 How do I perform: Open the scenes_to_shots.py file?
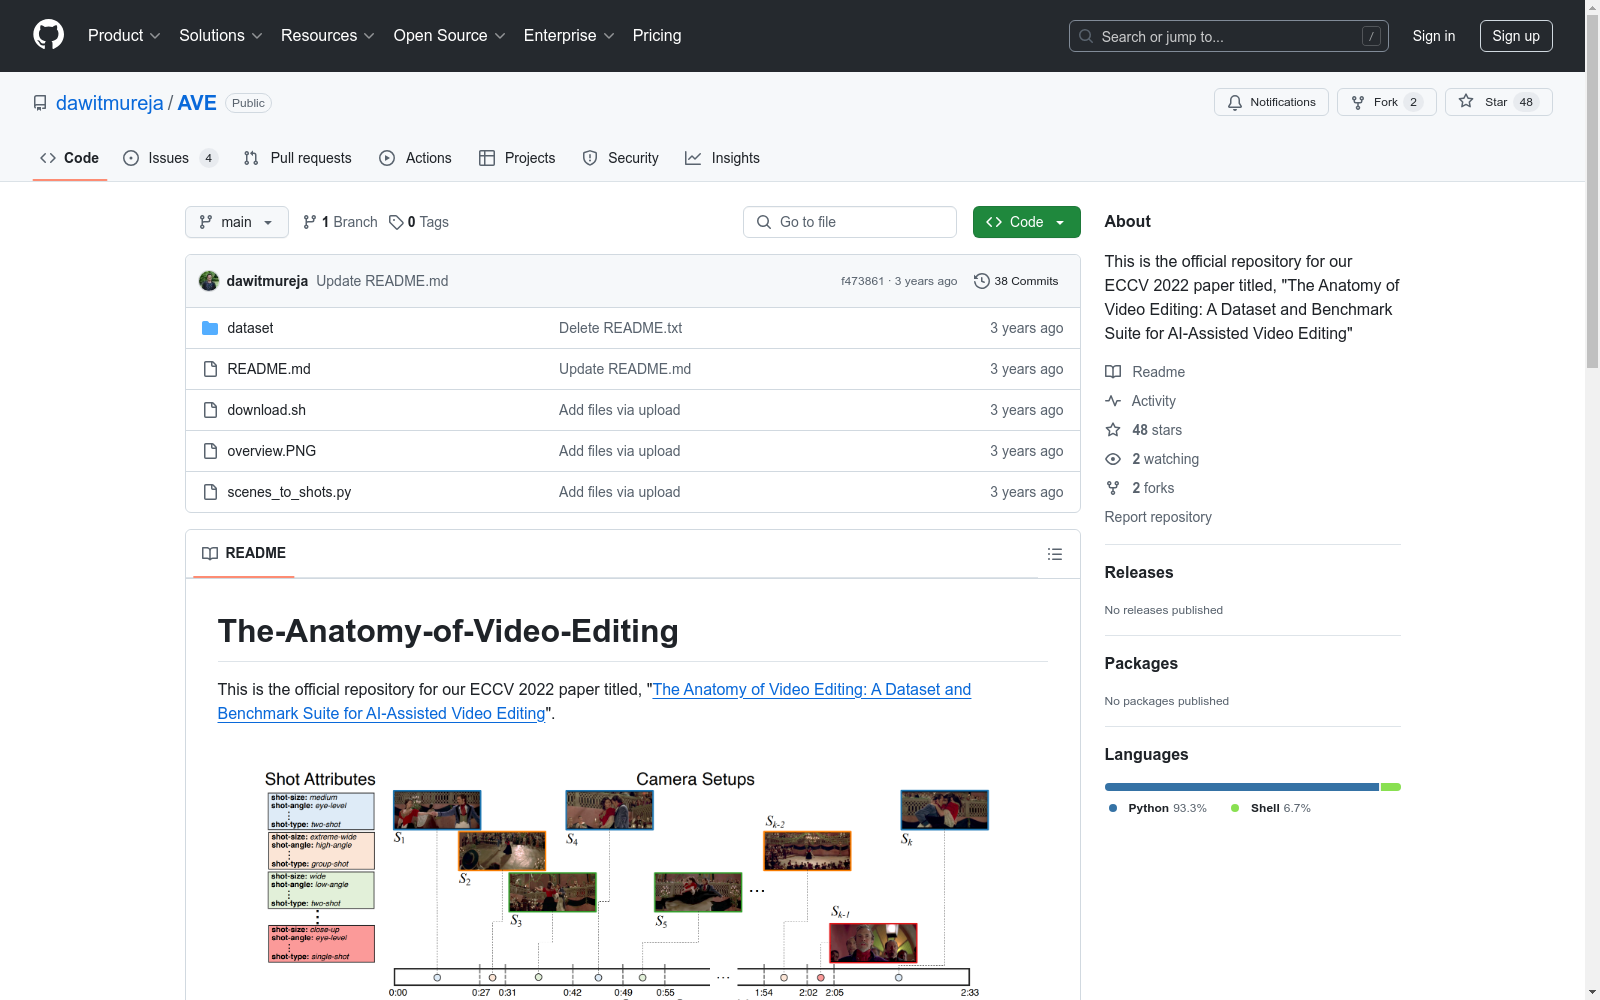289,492
